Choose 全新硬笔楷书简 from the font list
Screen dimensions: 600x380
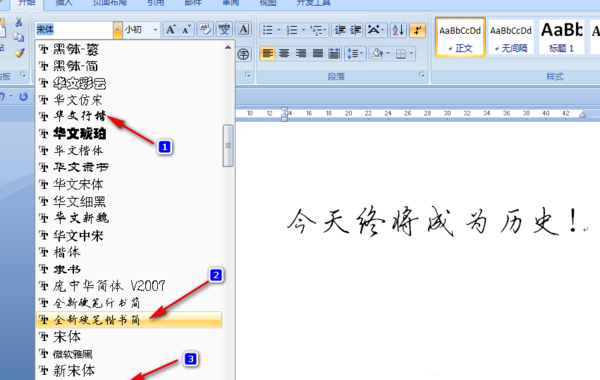[129, 320]
